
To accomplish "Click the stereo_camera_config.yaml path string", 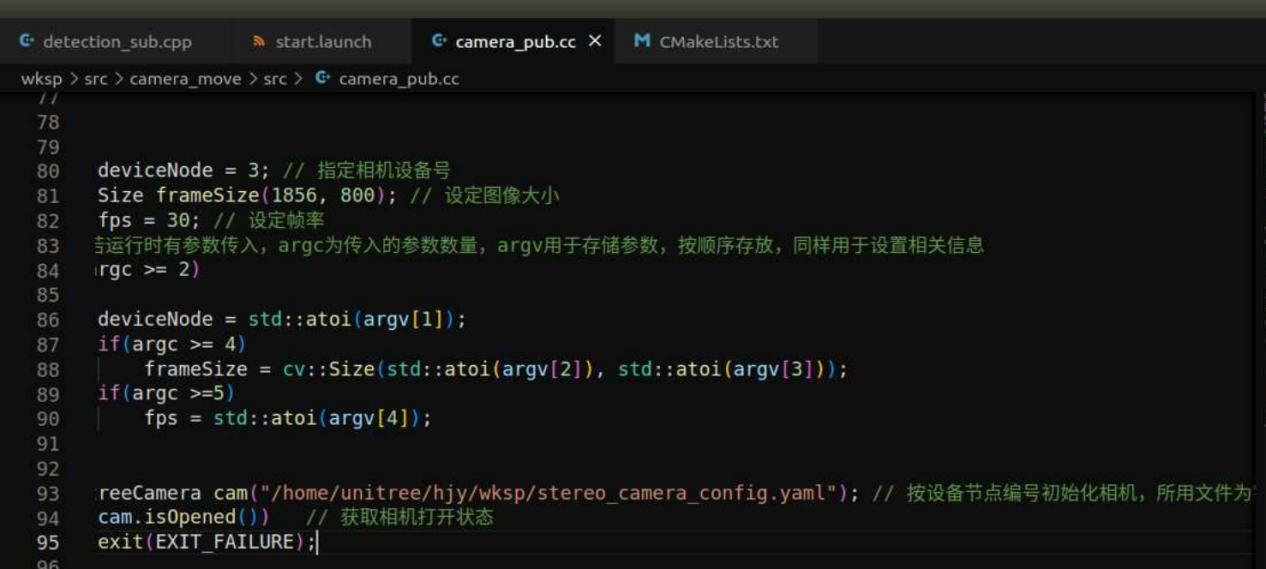I will click(553, 493).
